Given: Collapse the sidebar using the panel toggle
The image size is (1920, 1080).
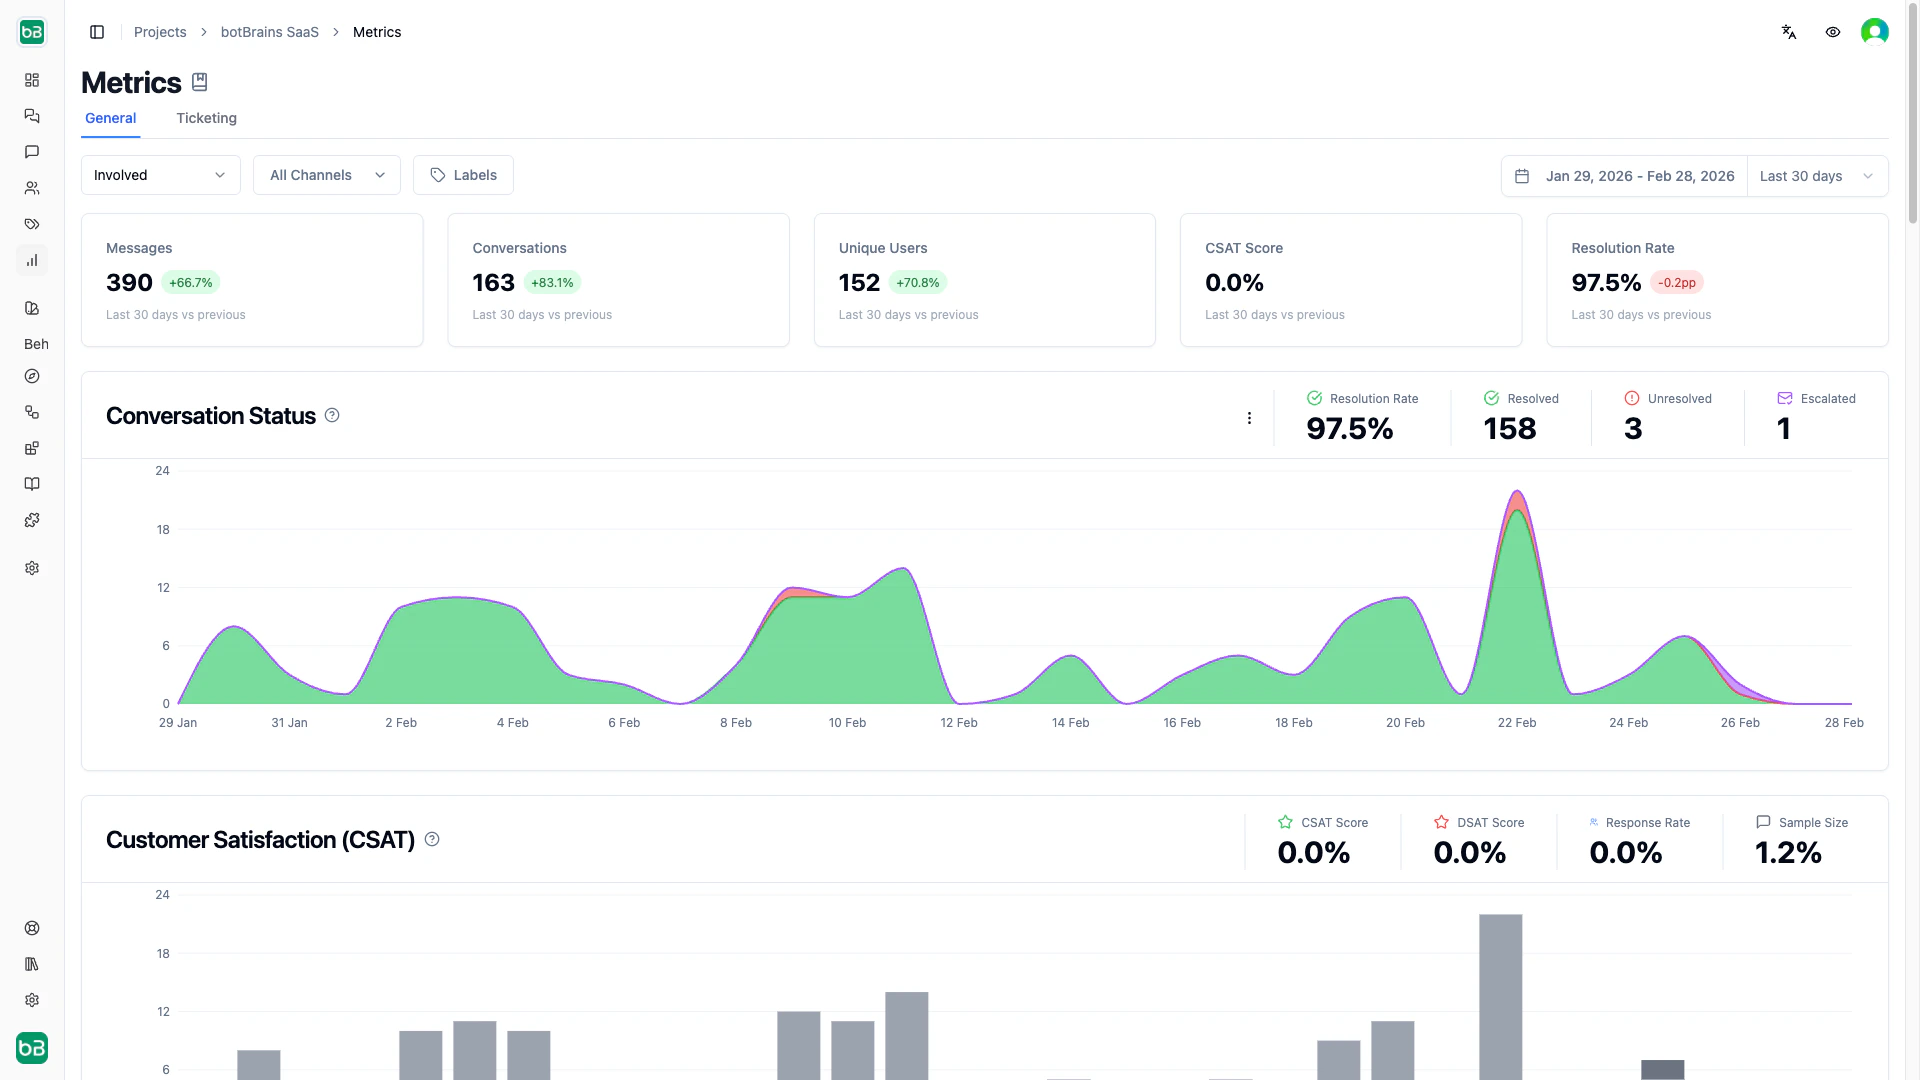Looking at the screenshot, I should pos(97,32).
